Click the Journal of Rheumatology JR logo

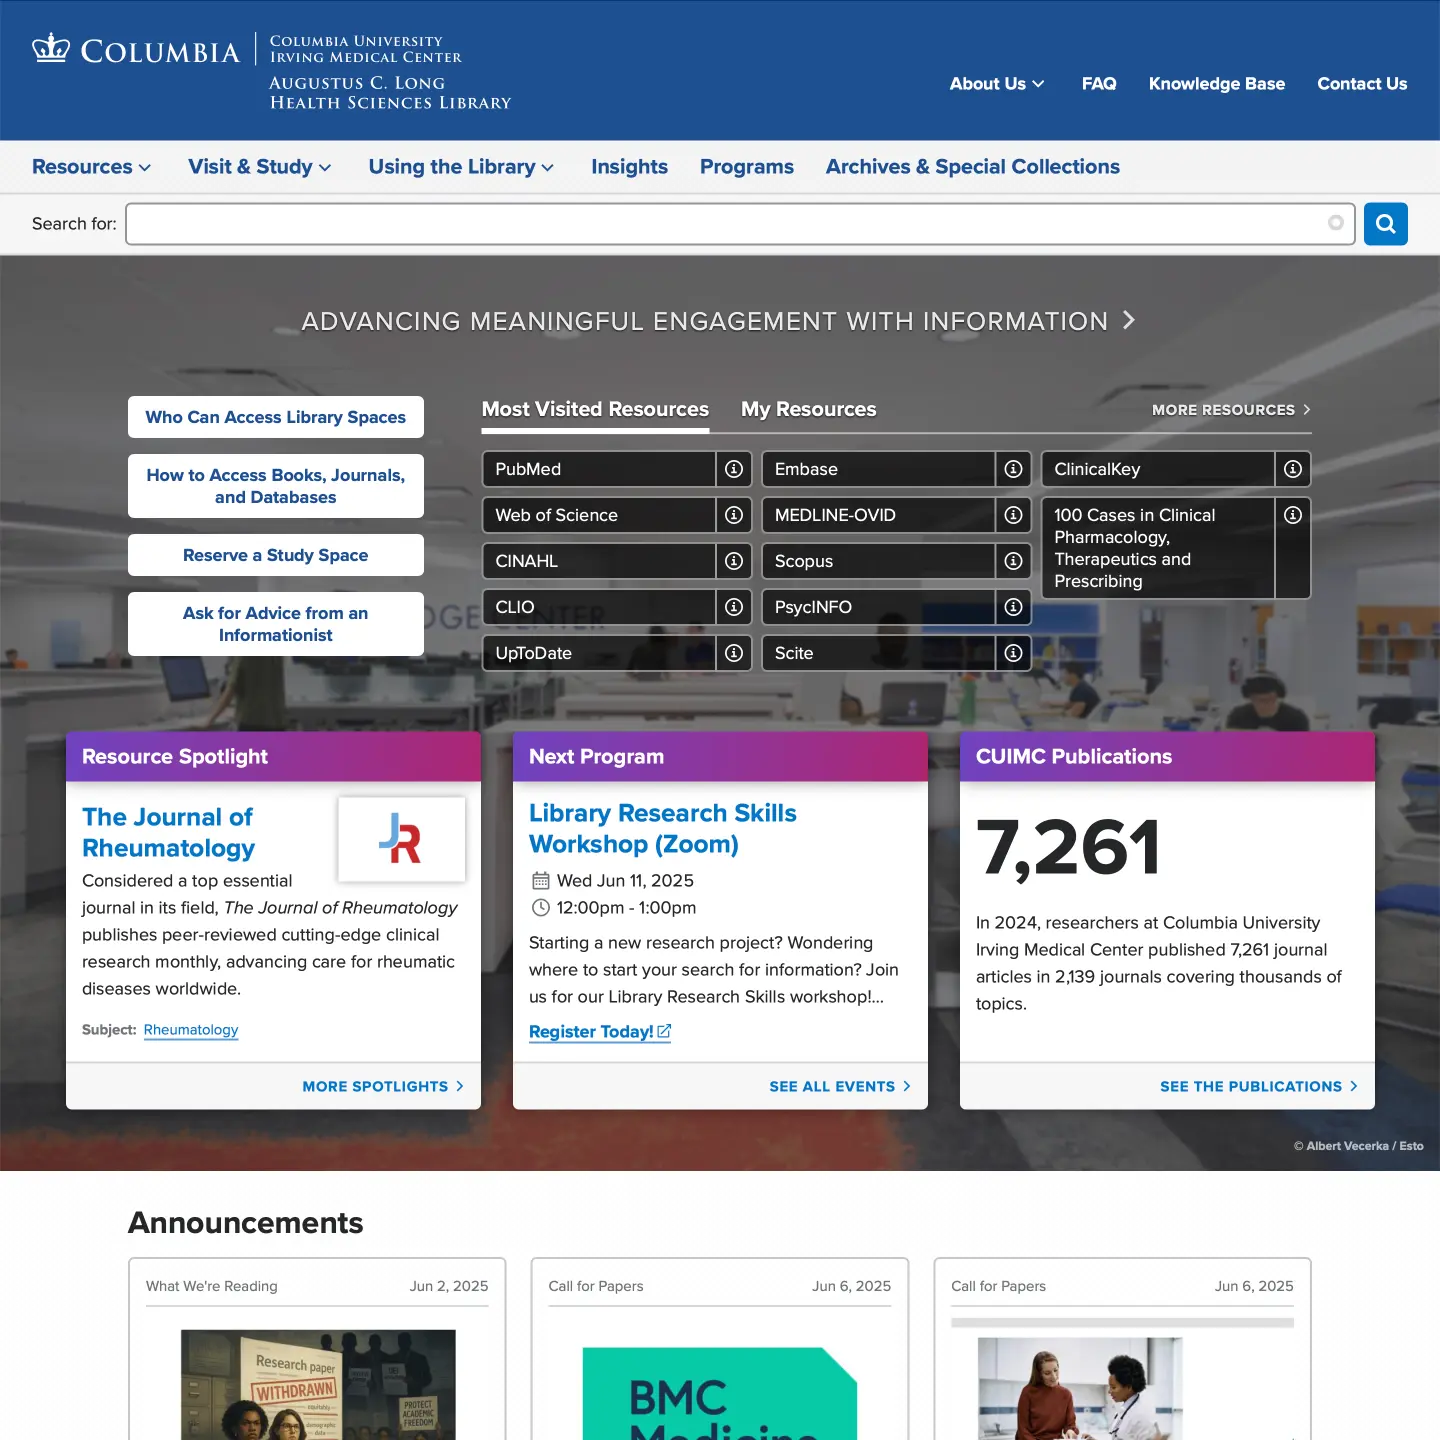point(401,839)
